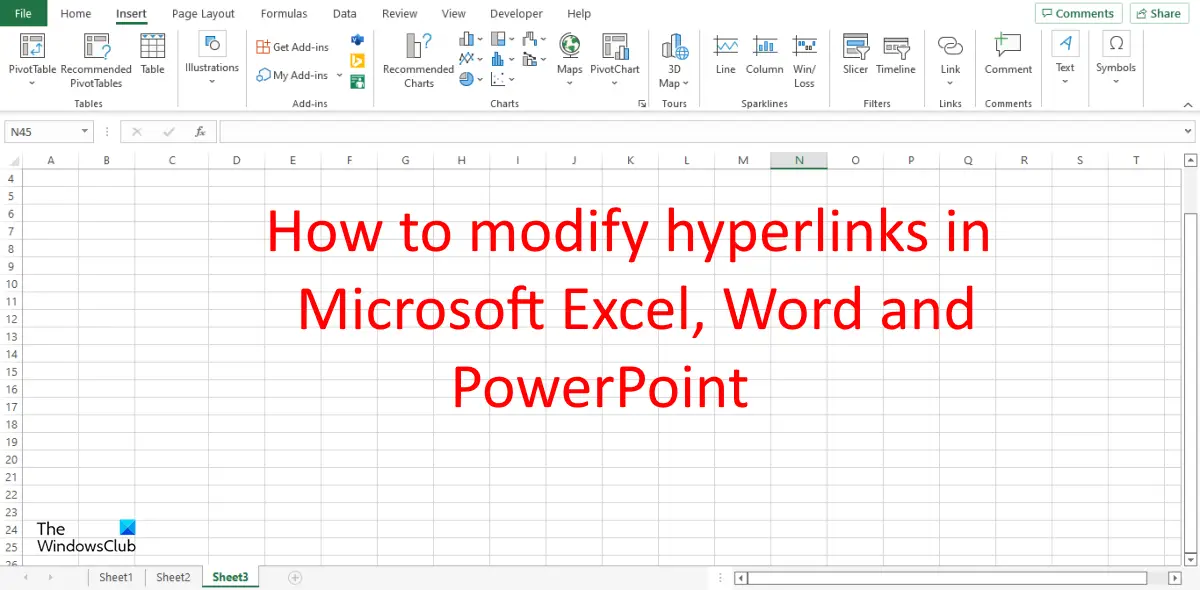The height and width of the screenshot is (590, 1200).
Task: Switch to the View tab
Action: [454, 14]
